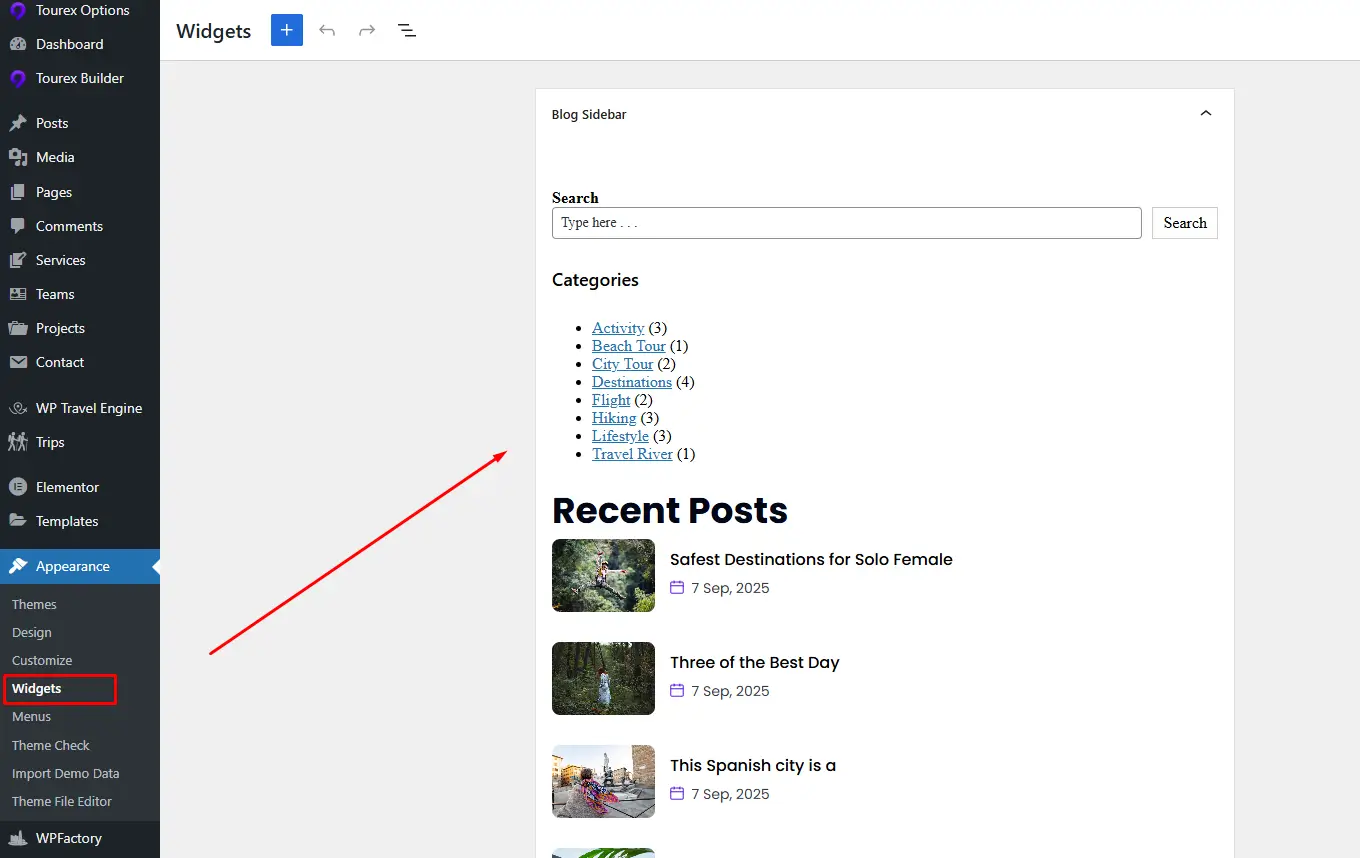Click the WP Travel Engine icon

point(17,408)
